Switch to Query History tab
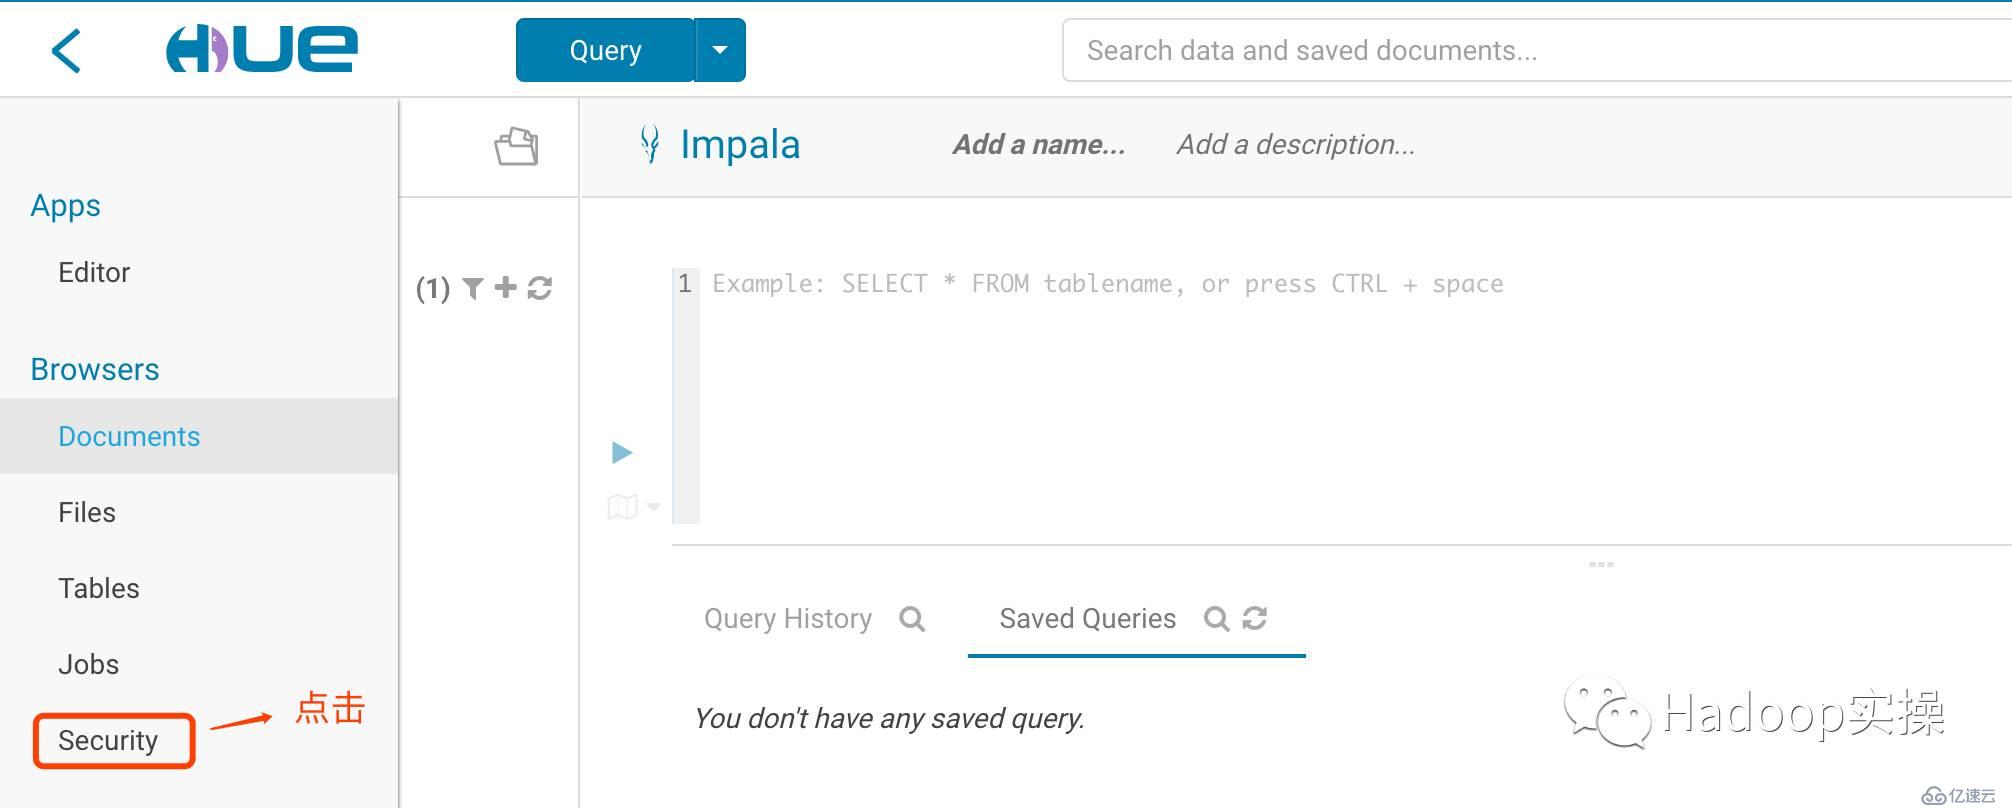 tap(788, 619)
